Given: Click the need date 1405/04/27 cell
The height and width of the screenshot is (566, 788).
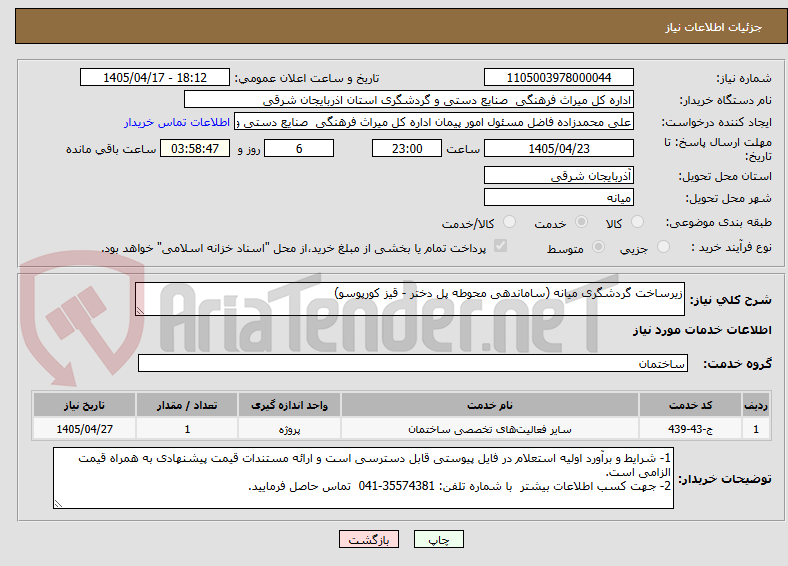Looking at the screenshot, I should (x=84, y=429).
